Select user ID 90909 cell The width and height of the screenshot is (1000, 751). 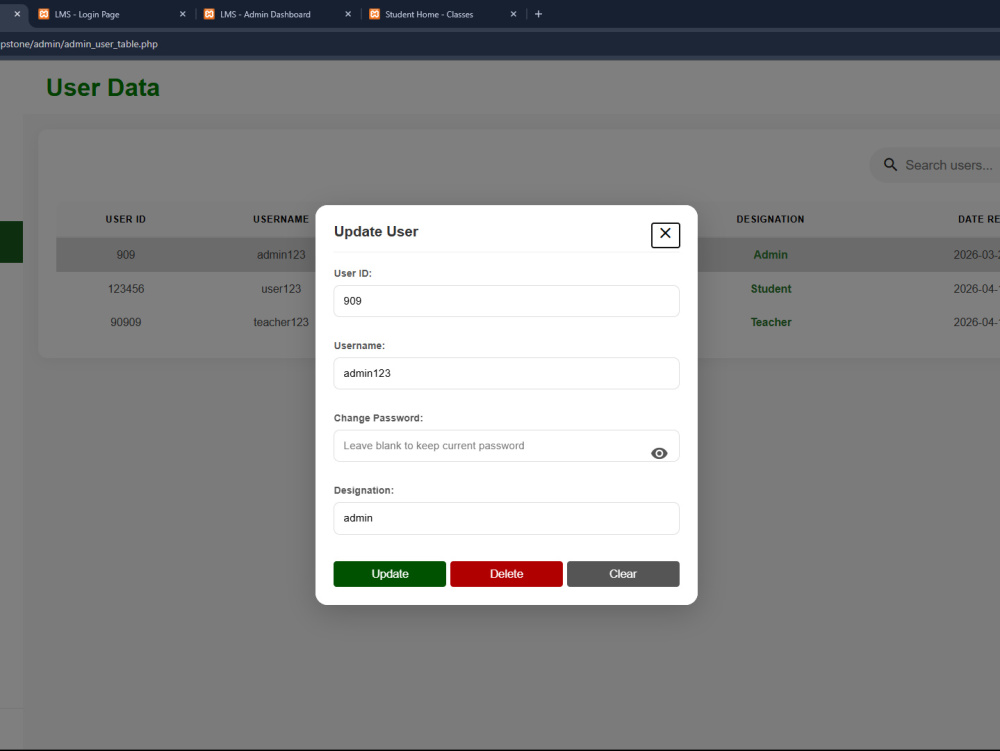tap(126, 323)
